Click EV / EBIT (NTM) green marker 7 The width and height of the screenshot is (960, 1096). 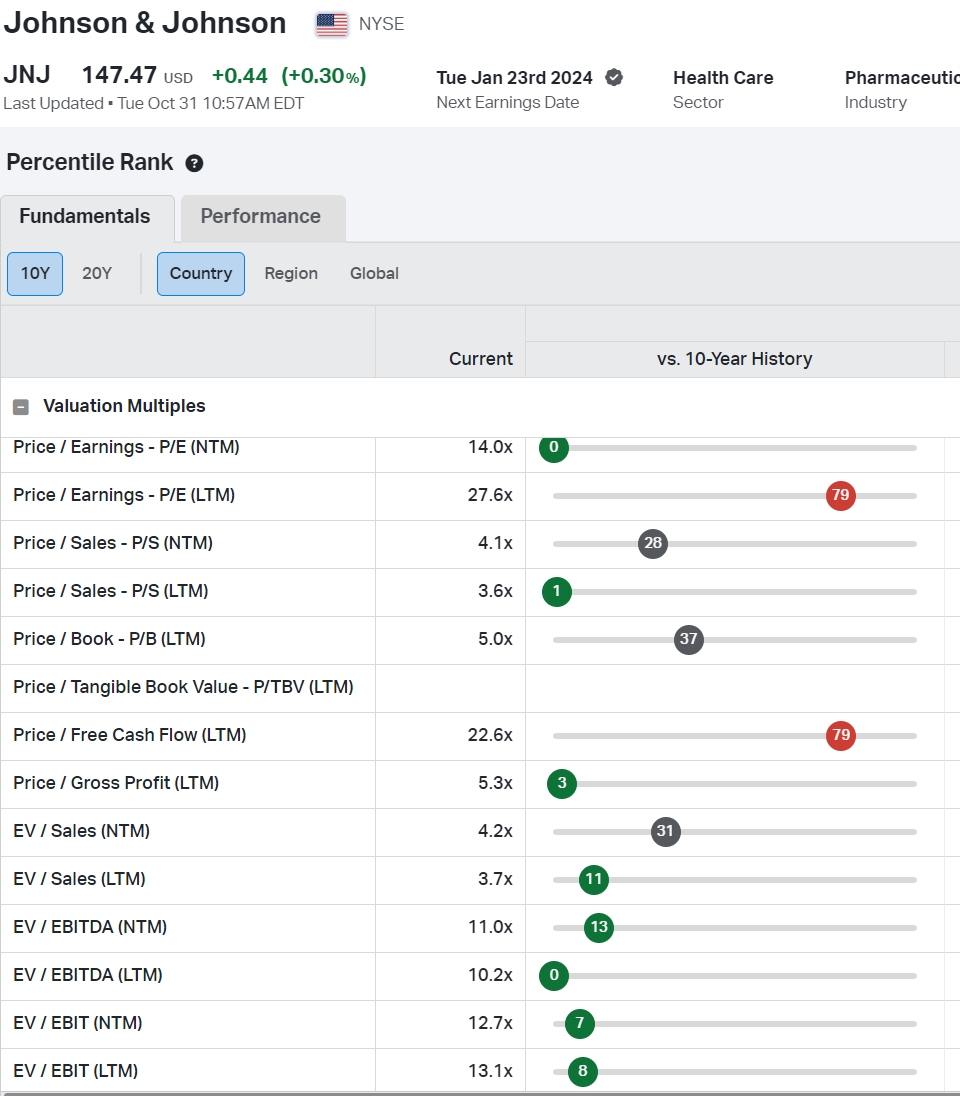coord(580,1023)
